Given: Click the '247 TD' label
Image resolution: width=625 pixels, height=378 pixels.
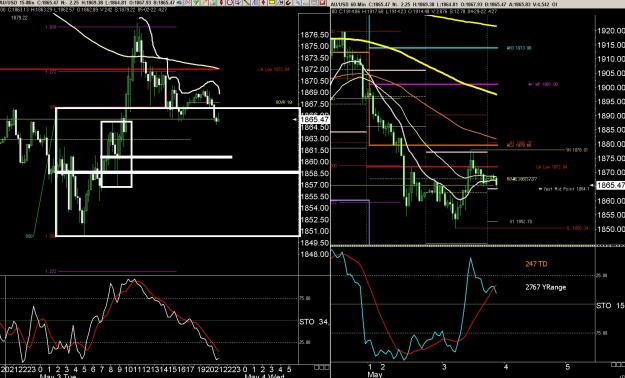Looking at the screenshot, I should click(536, 264).
